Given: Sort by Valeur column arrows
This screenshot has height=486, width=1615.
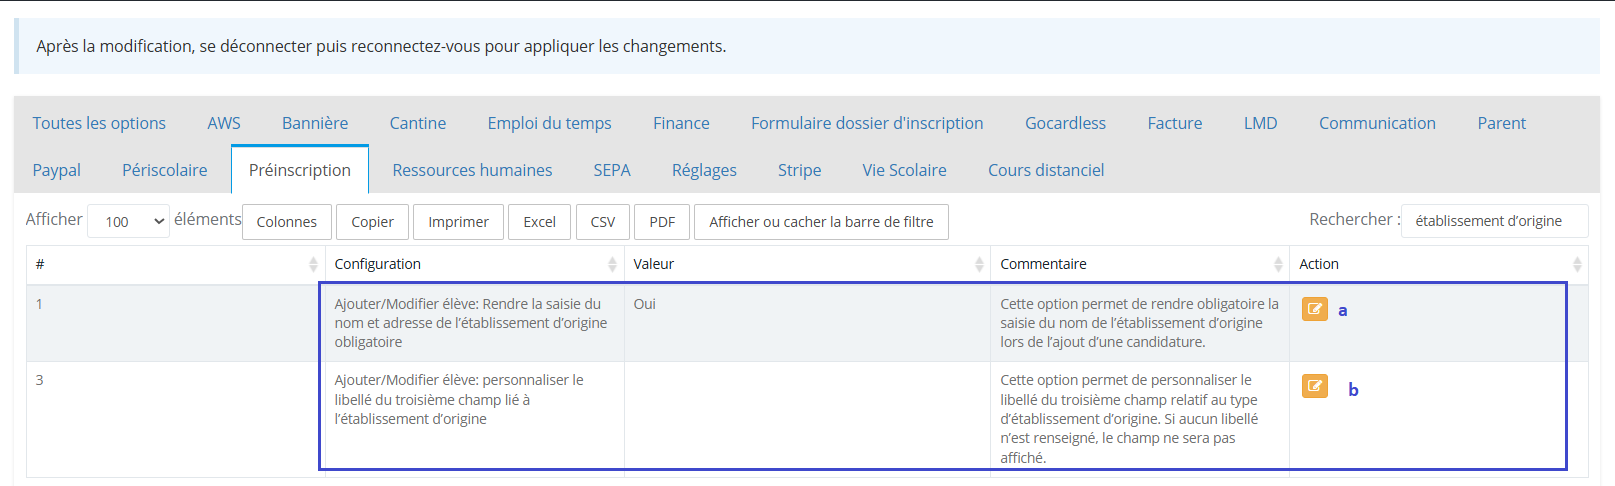Looking at the screenshot, I should point(979,264).
